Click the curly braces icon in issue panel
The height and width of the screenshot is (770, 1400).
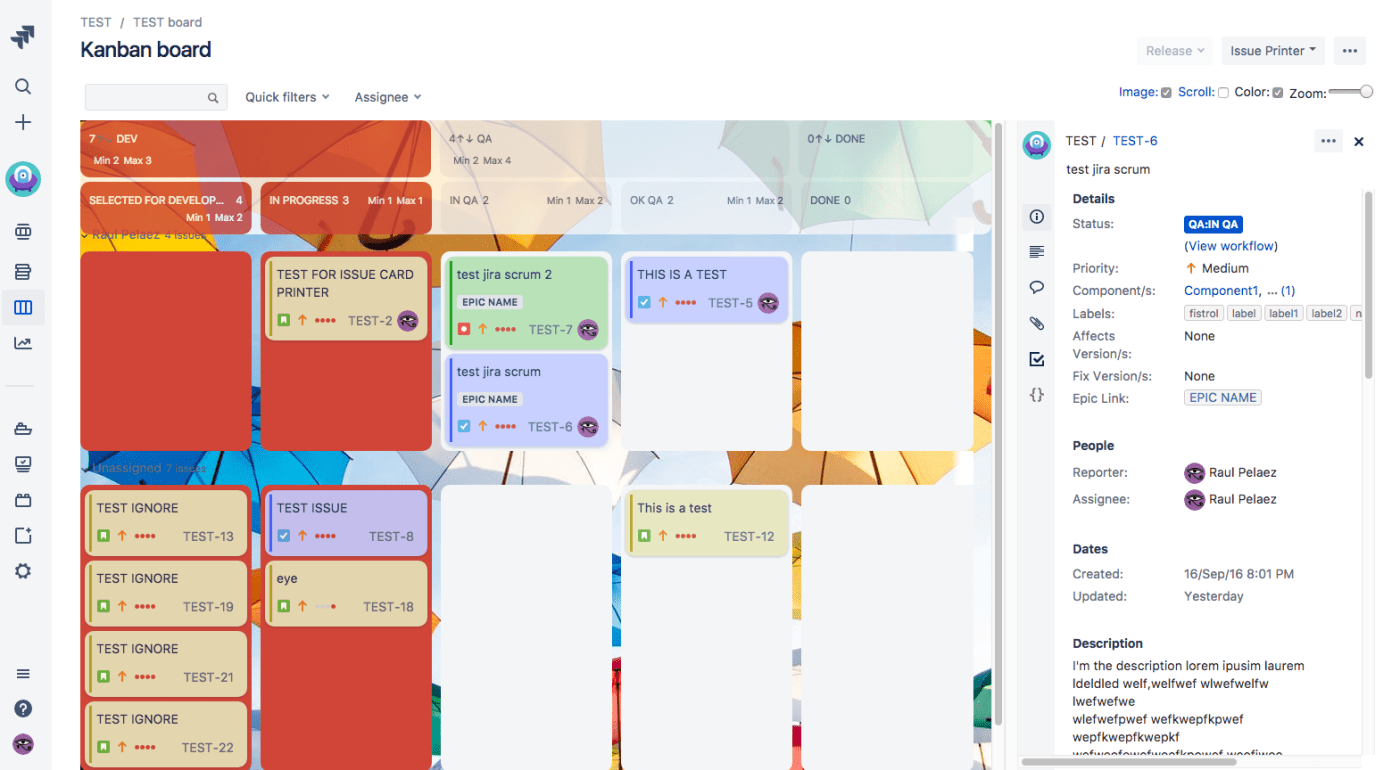[1037, 395]
